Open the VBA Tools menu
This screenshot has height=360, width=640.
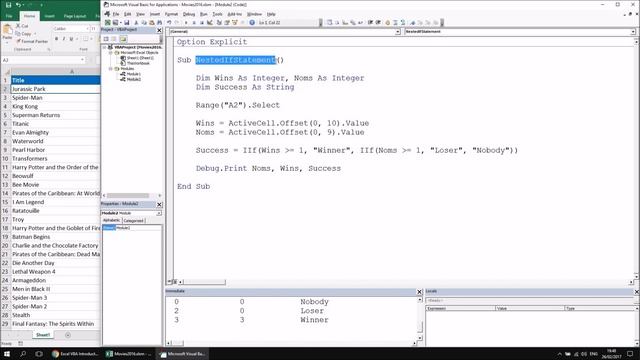click(217, 14)
